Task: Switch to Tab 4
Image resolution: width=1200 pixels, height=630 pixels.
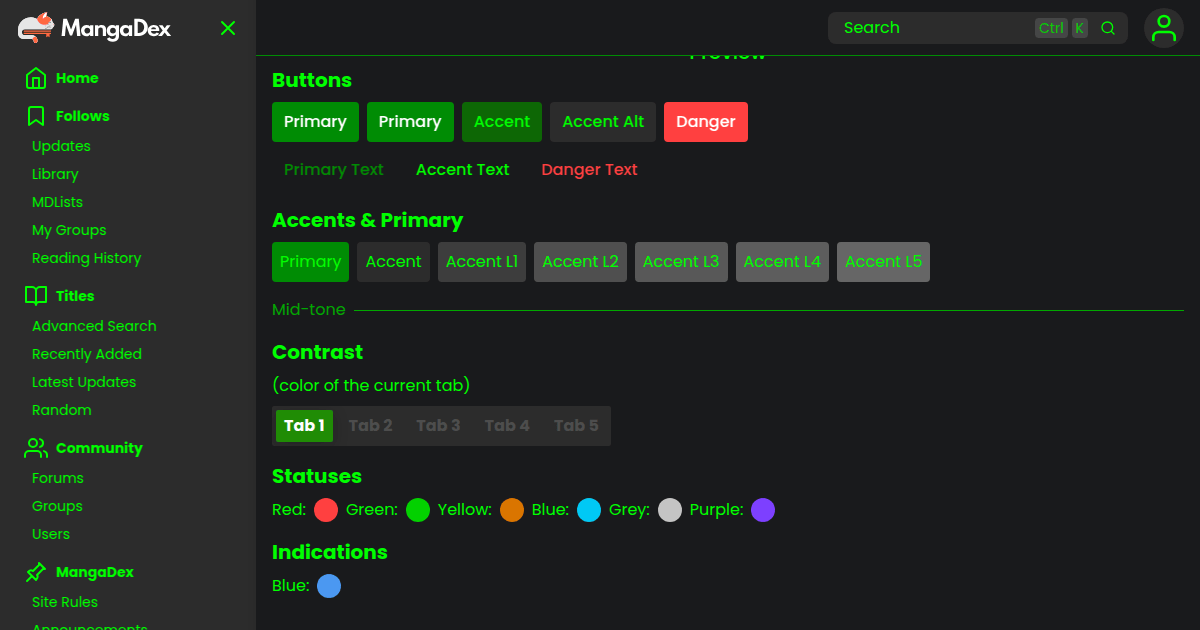Action: coord(507,426)
